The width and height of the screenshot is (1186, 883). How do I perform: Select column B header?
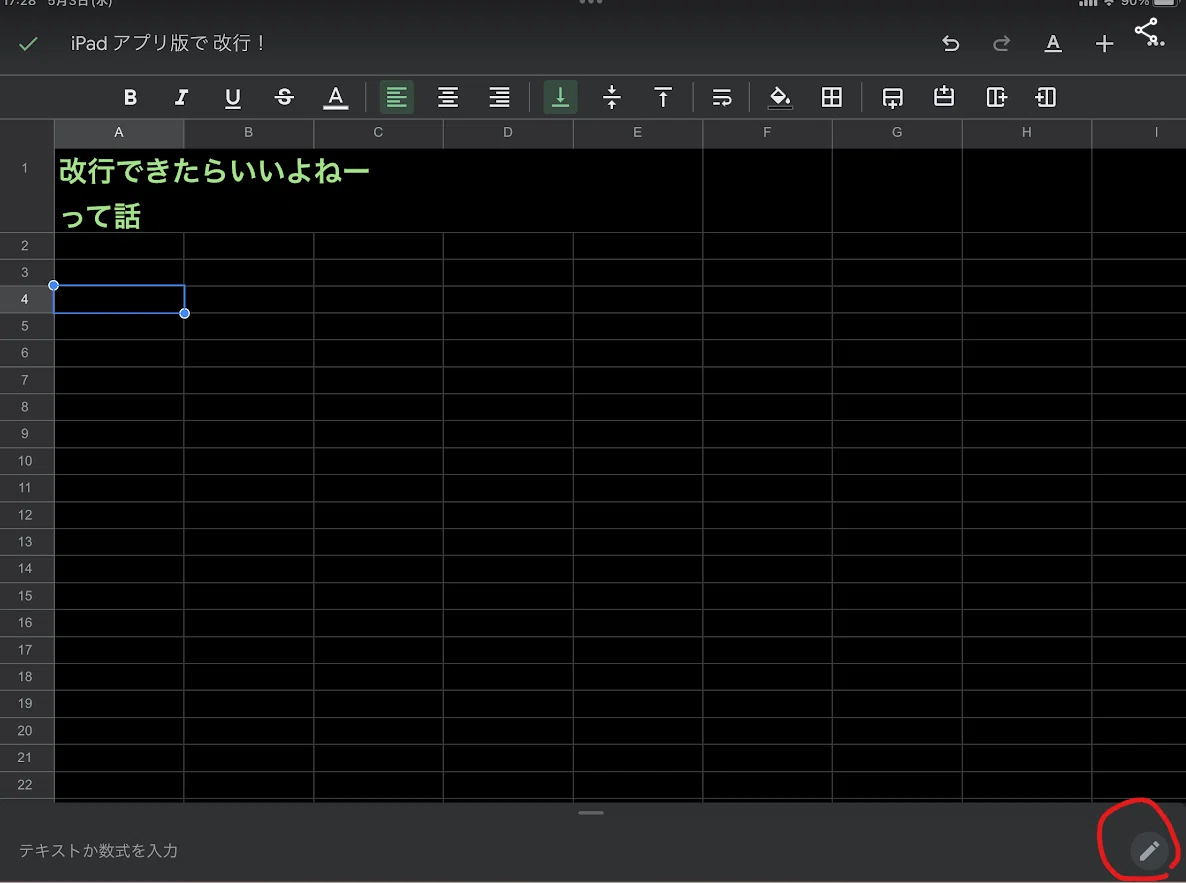pyautogui.click(x=249, y=132)
